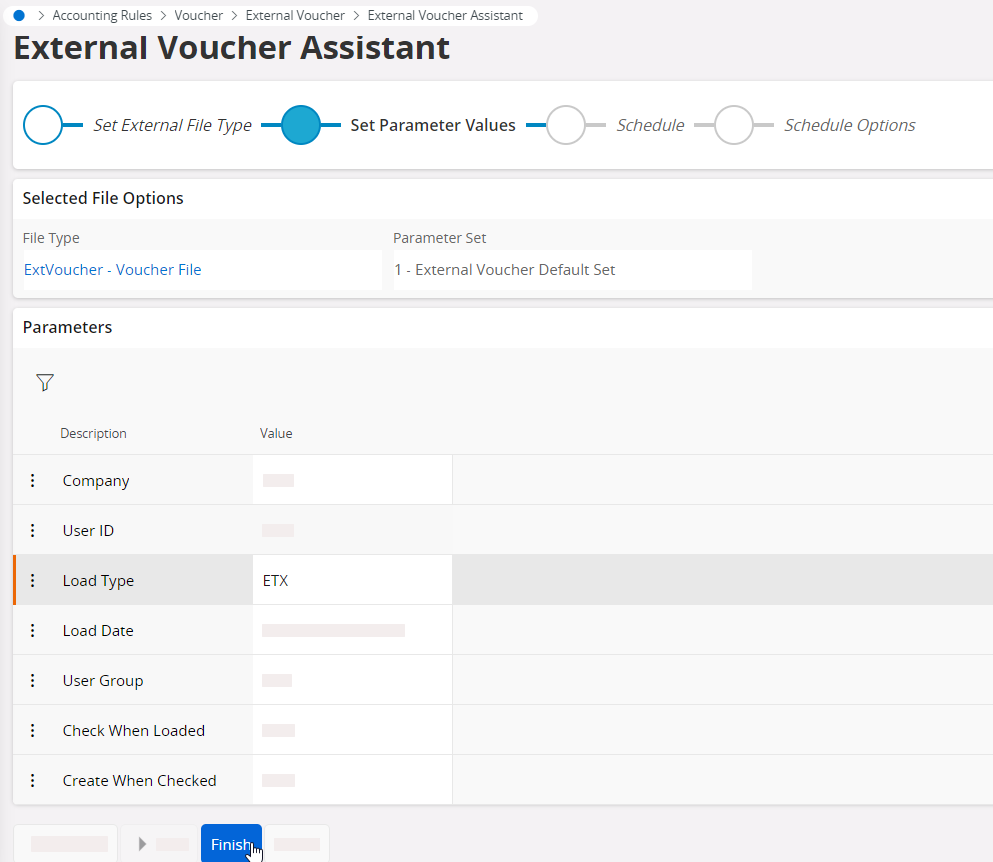The height and width of the screenshot is (862, 993).
Task: Open the User Group row three-dot menu
Action: pyautogui.click(x=32, y=681)
